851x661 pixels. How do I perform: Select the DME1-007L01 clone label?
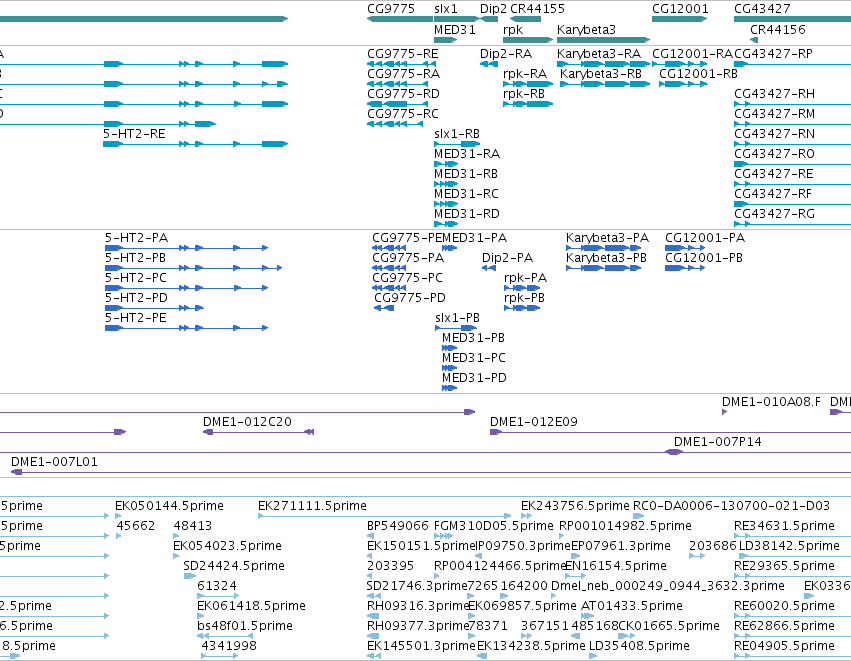click(54, 461)
